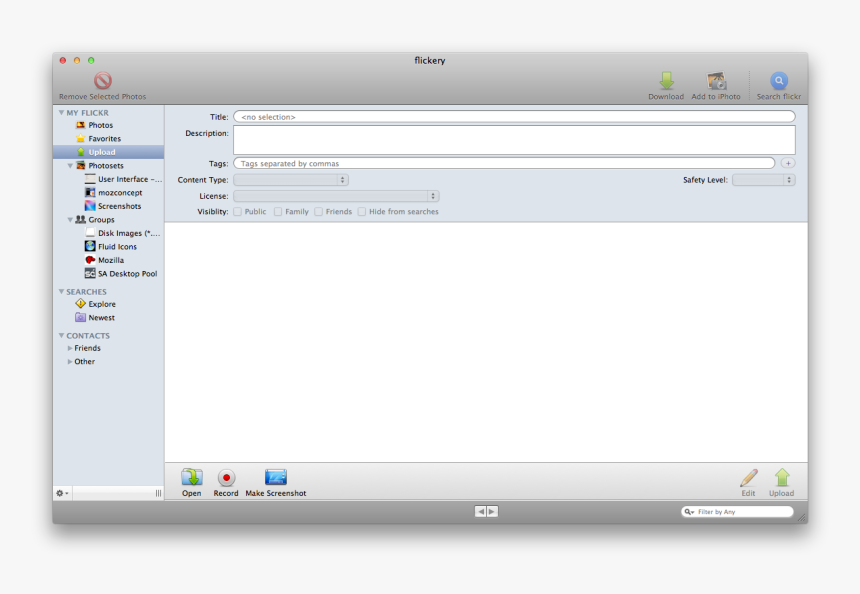The width and height of the screenshot is (860, 594).
Task: Click the Tags input field
Action: 504,163
